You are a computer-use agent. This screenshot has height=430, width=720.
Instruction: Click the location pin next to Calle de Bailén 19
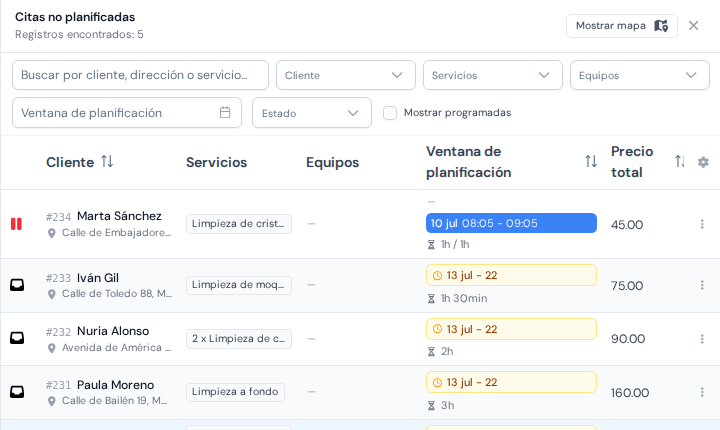point(51,401)
